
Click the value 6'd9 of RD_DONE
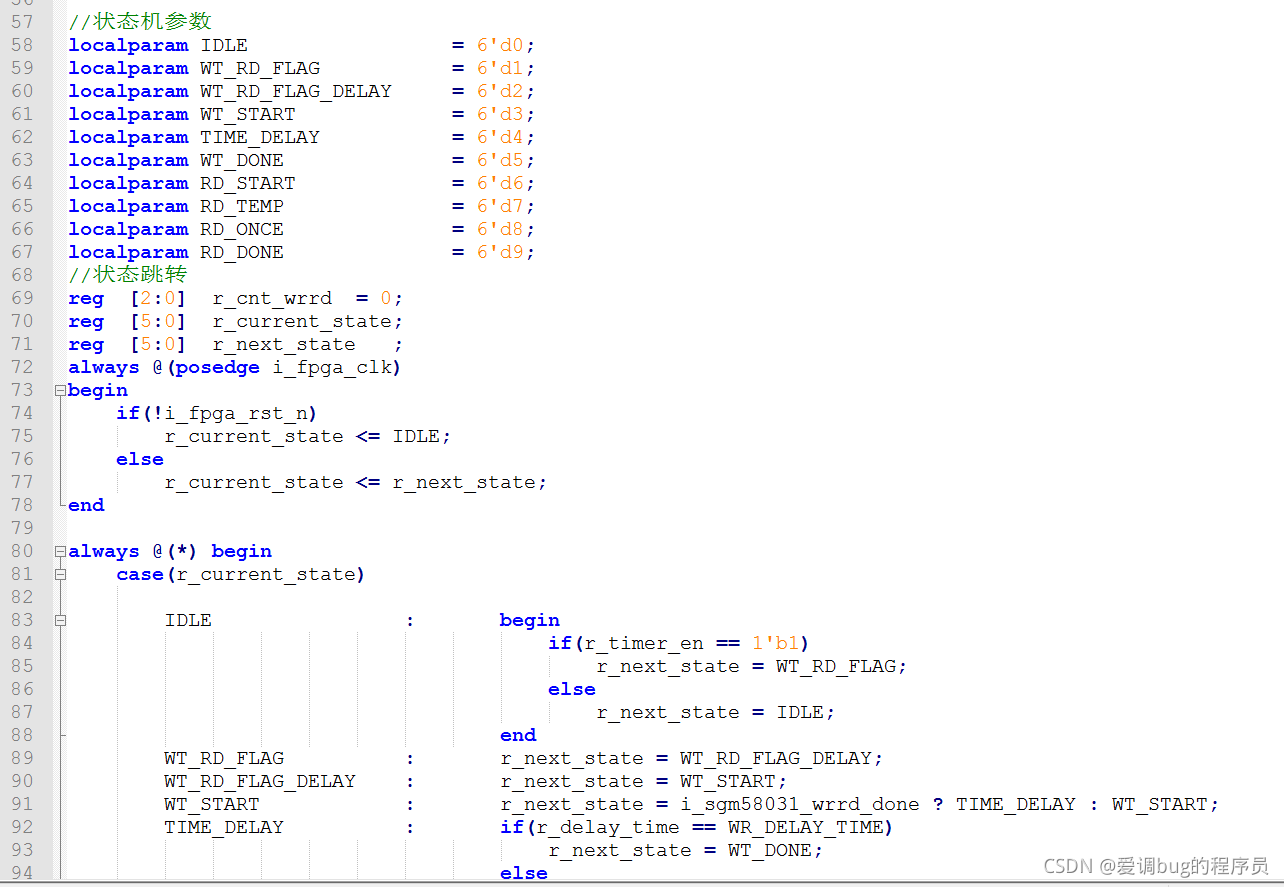click(x=500, y=252)
